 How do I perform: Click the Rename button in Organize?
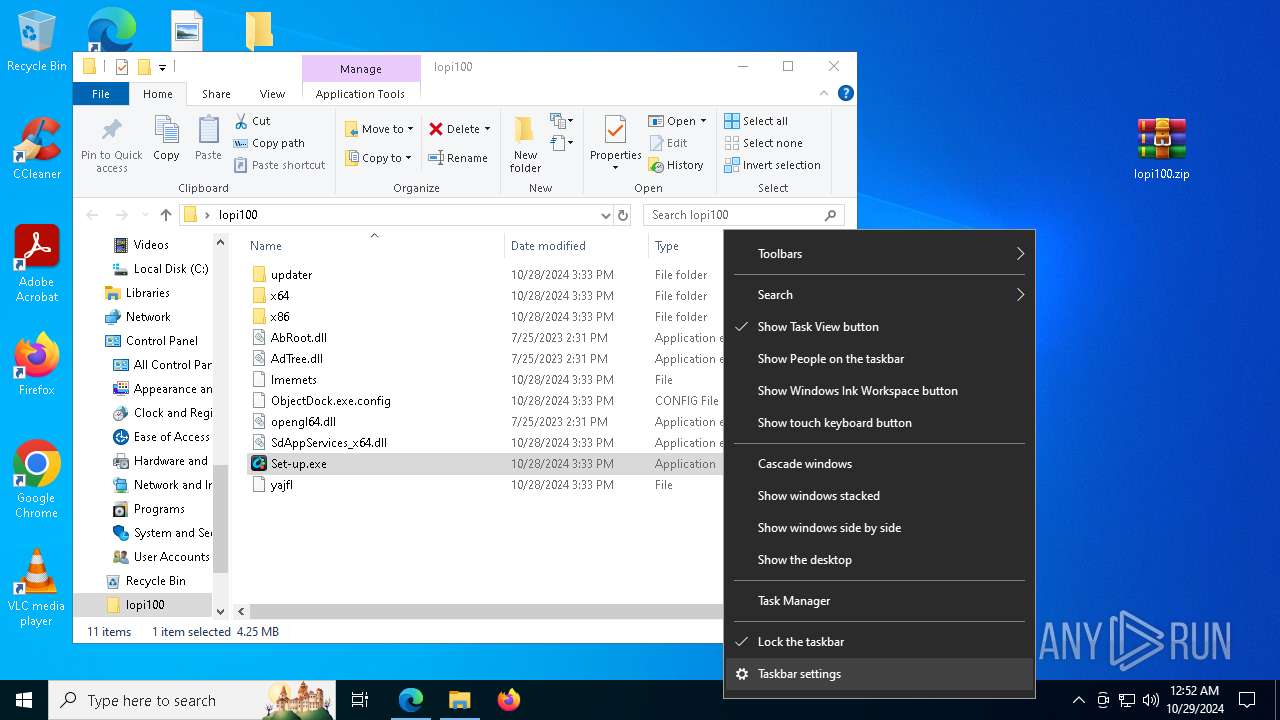click(x=458, y=158)
